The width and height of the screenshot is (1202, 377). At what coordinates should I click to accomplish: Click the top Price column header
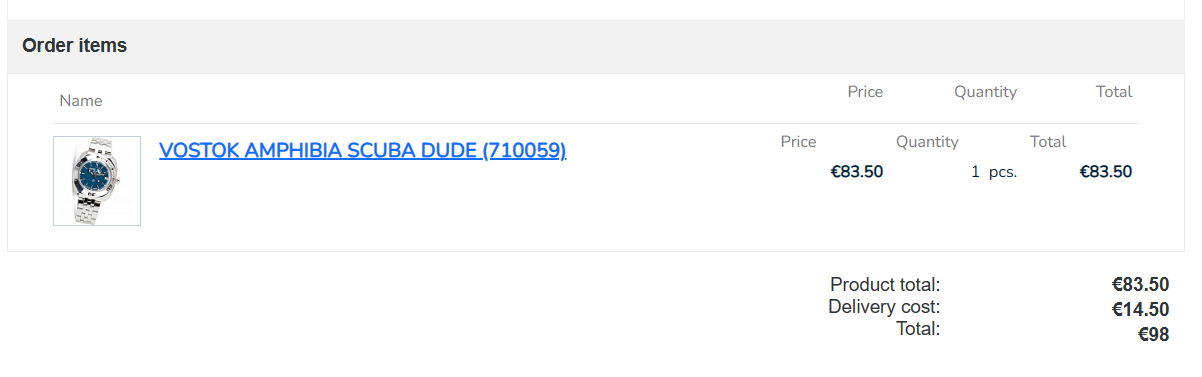tap(865, 92)
